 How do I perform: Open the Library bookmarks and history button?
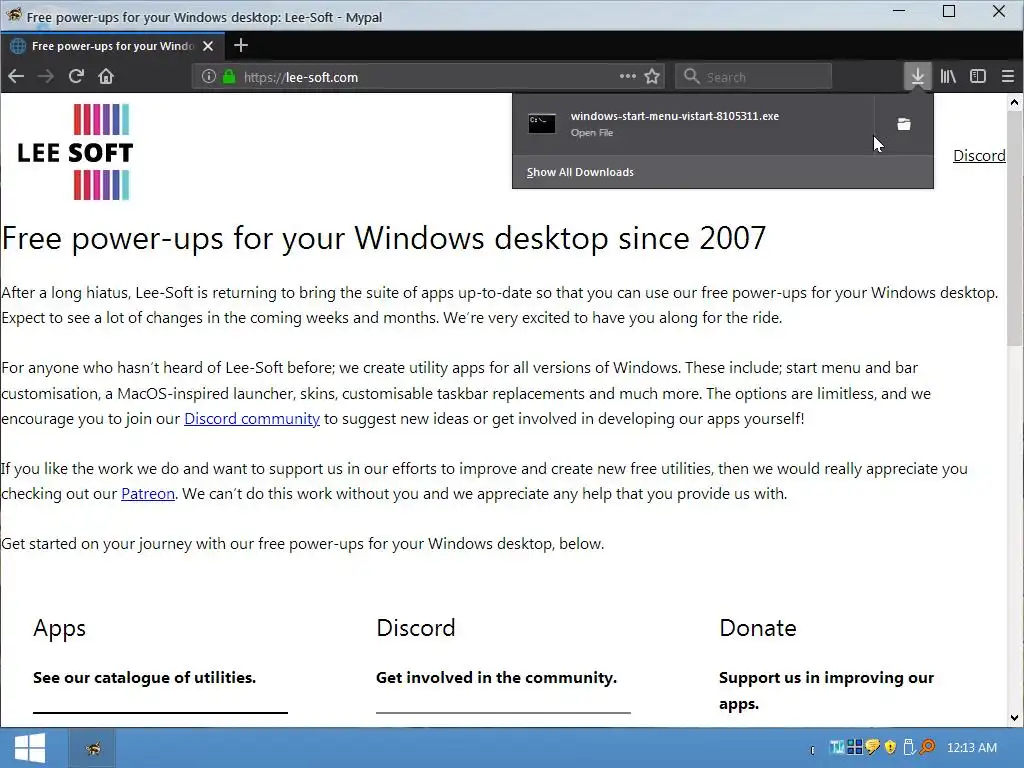click(948, 76)
